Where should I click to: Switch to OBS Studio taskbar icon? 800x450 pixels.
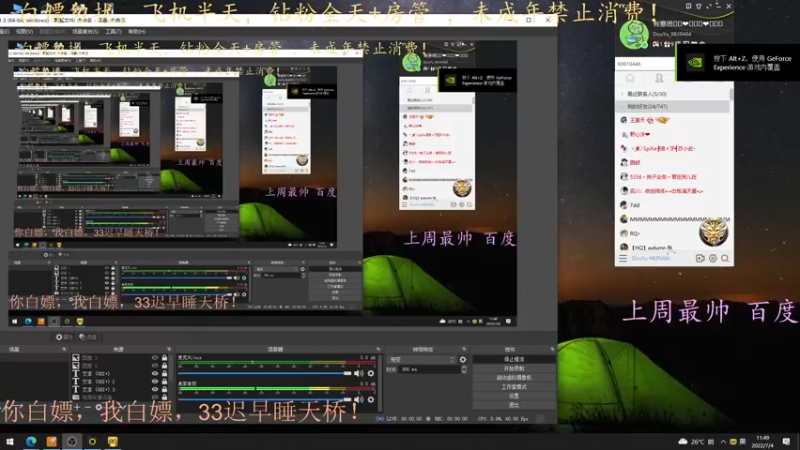(72, 441)
